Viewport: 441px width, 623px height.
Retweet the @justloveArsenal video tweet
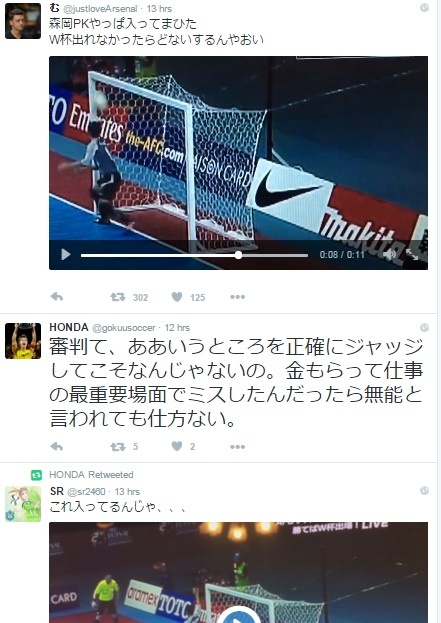point(118,297)
